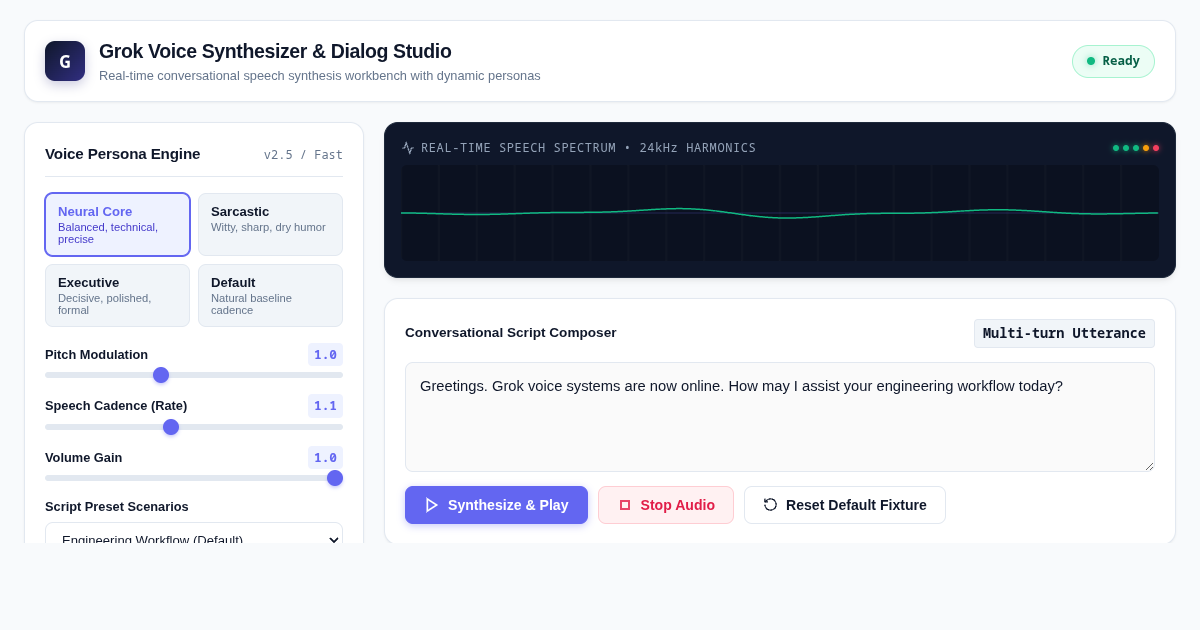
Task: Click the Ready status badge
Action: pos(1113,61)
